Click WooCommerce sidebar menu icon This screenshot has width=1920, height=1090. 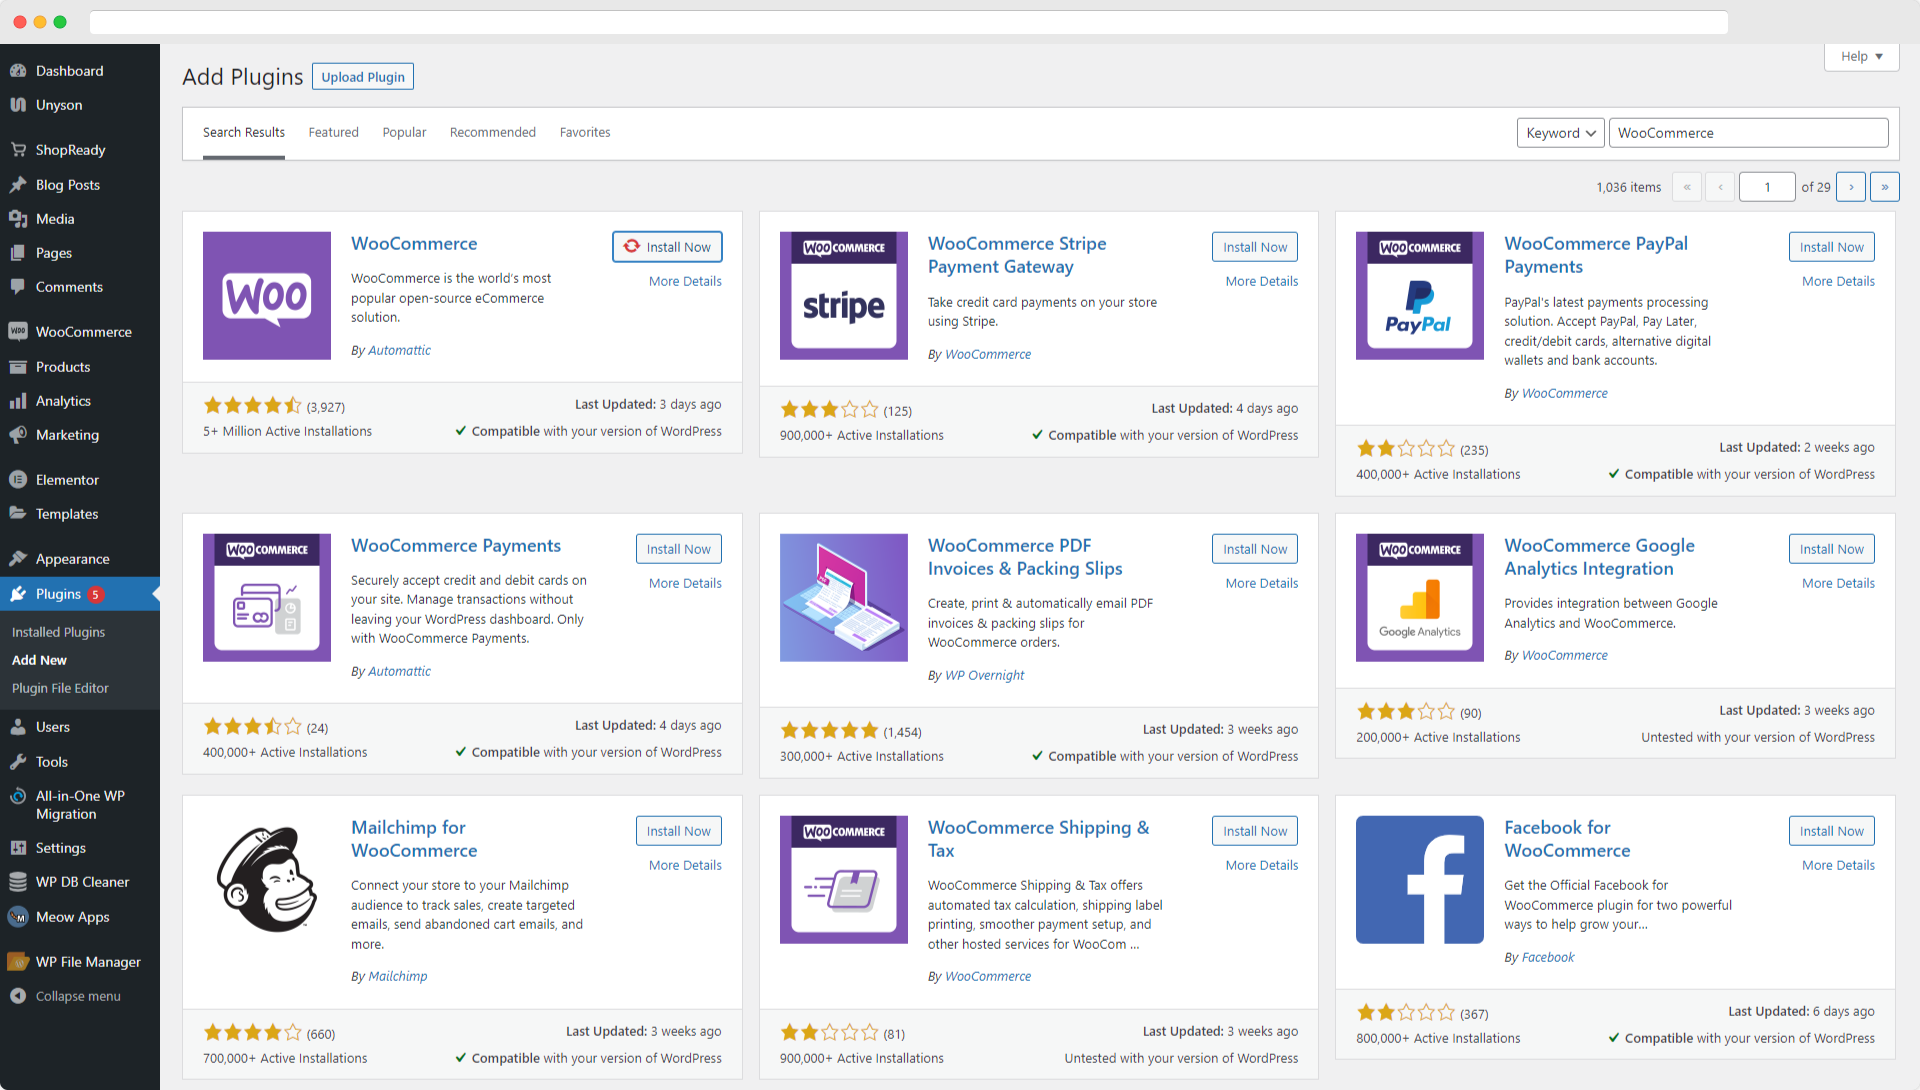click(x=18, y=332)
